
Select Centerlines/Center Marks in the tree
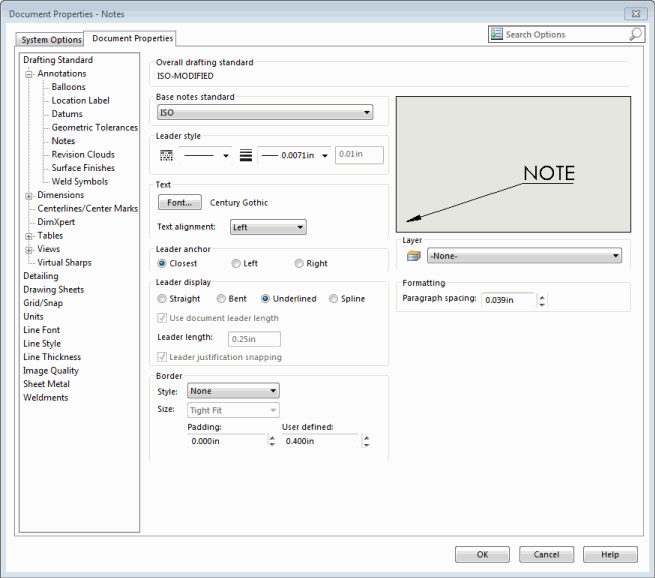pyautogui.click(x=88, y=208)
